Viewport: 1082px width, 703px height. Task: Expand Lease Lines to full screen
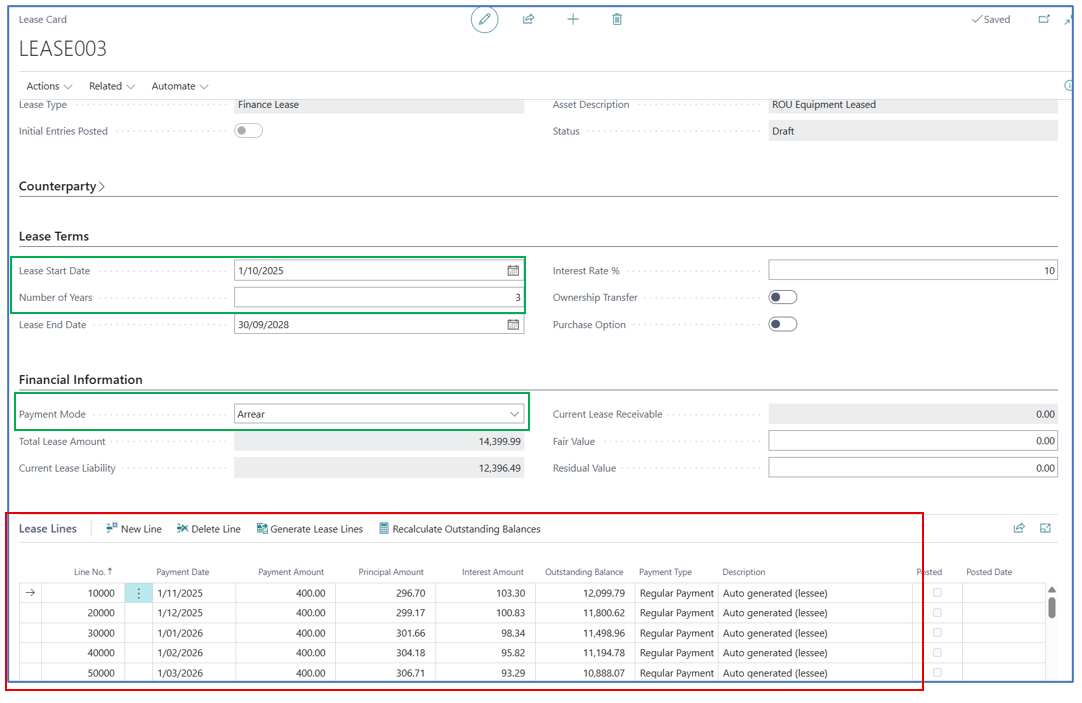[1045, 528]
